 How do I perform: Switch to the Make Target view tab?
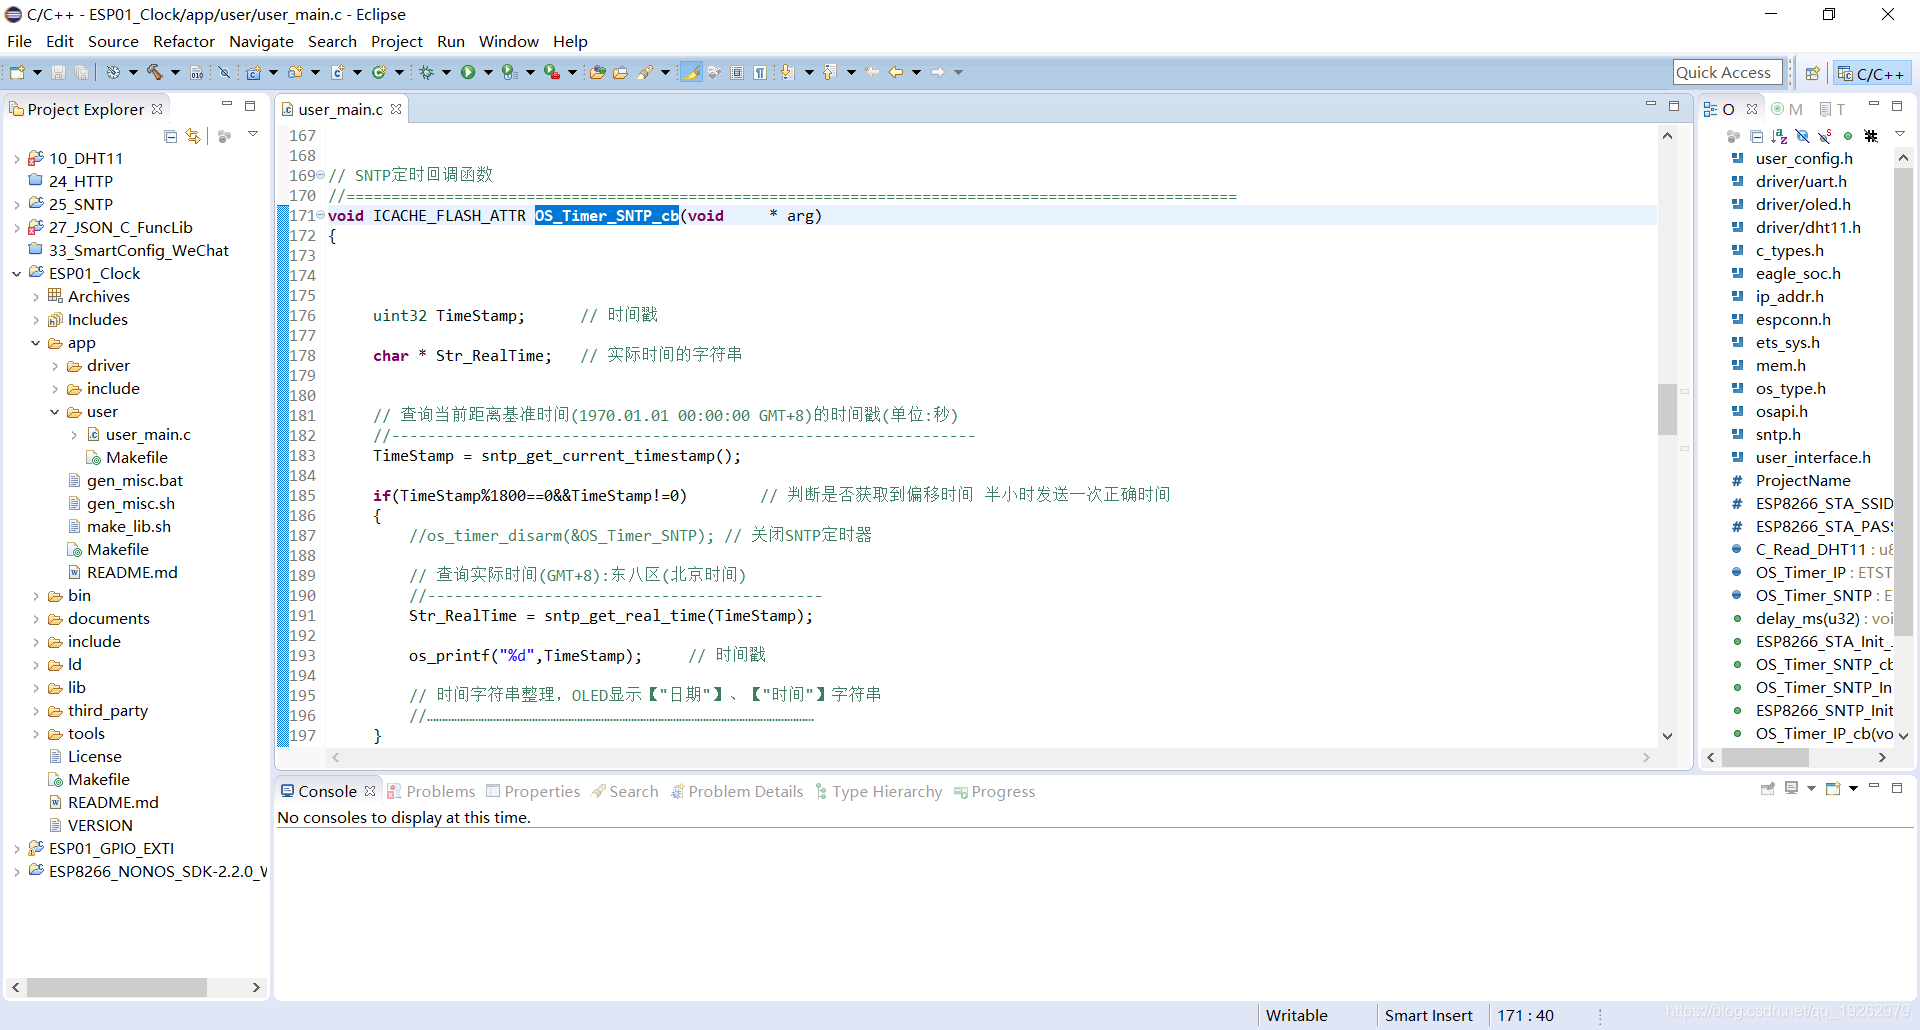point(1786,109)
